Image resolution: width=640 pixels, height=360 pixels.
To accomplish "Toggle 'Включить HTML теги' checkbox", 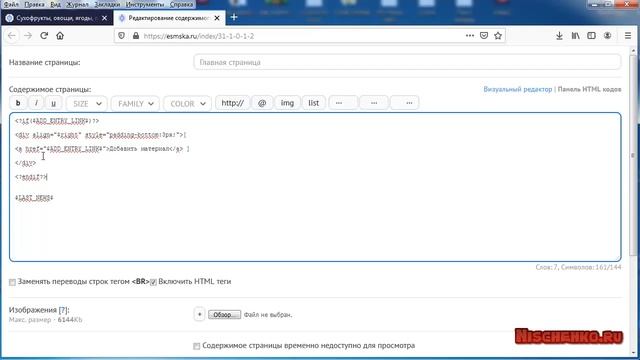I will pos(153,282).
